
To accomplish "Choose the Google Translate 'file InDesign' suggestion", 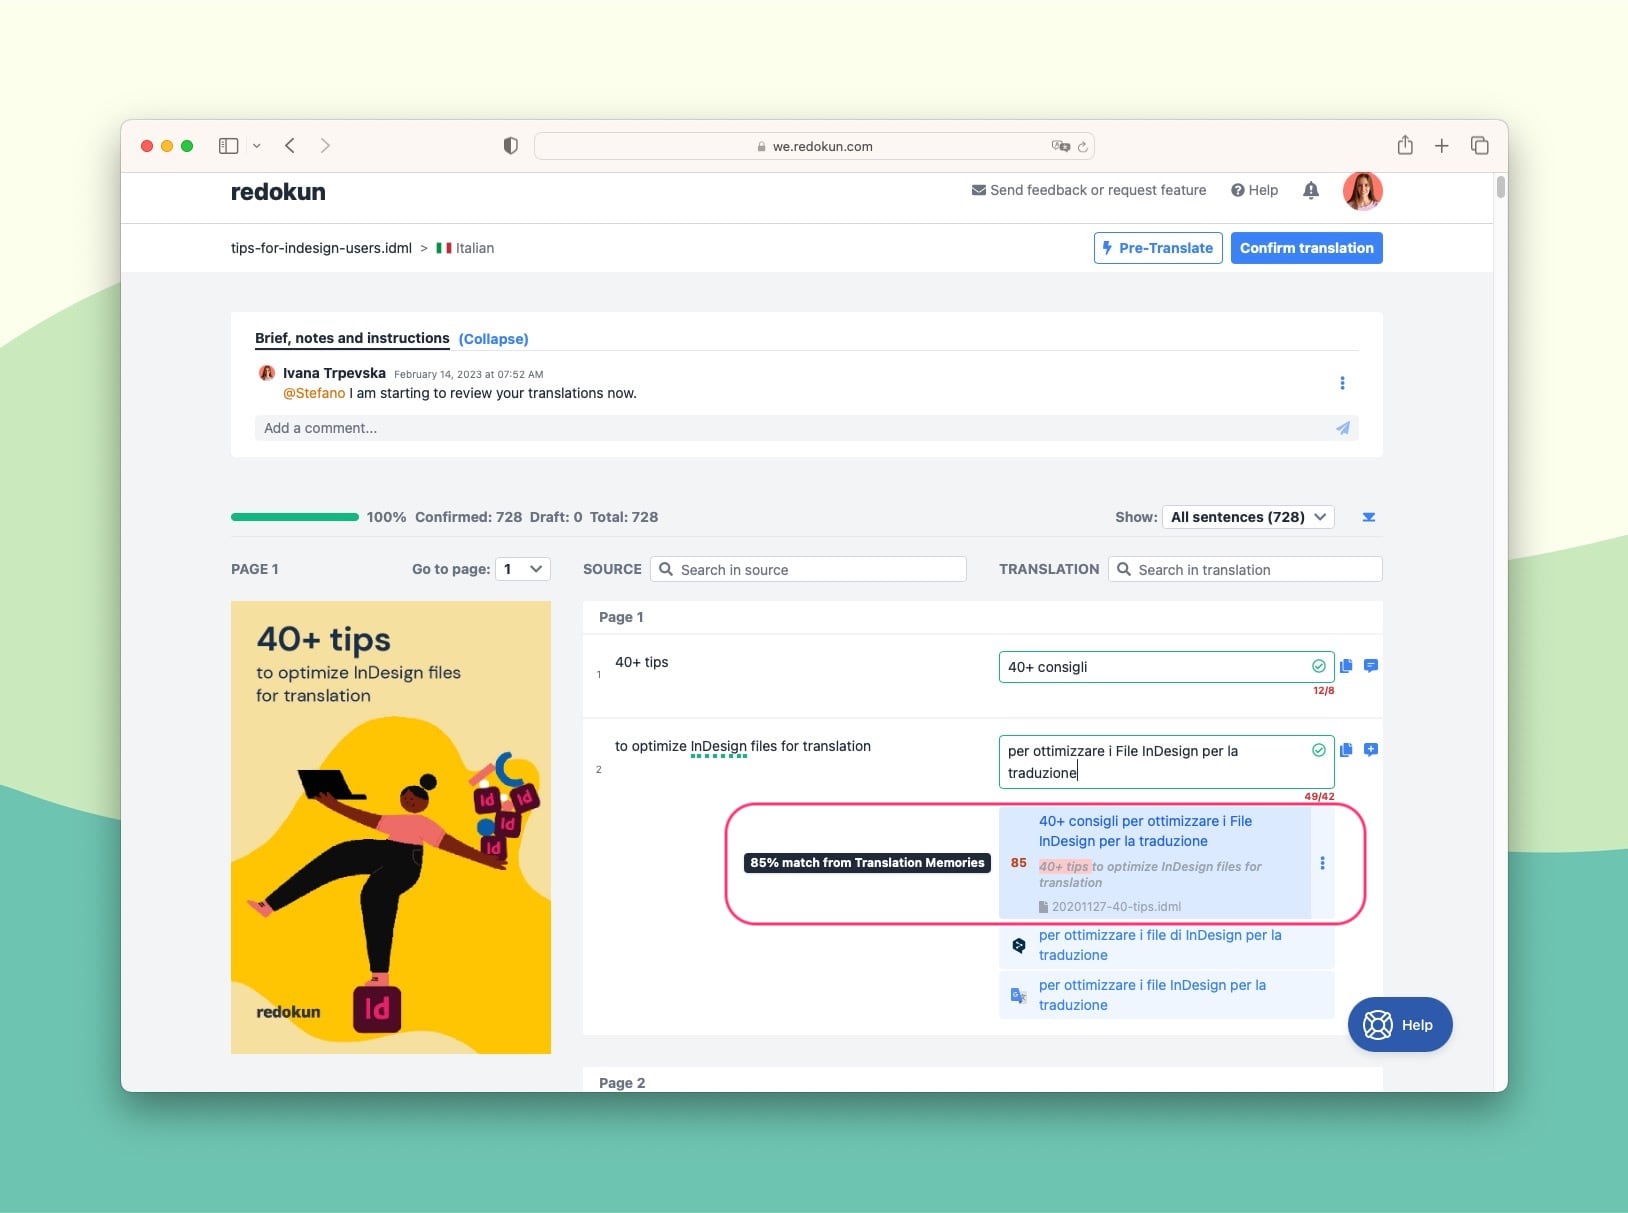I will point(1166,995).
